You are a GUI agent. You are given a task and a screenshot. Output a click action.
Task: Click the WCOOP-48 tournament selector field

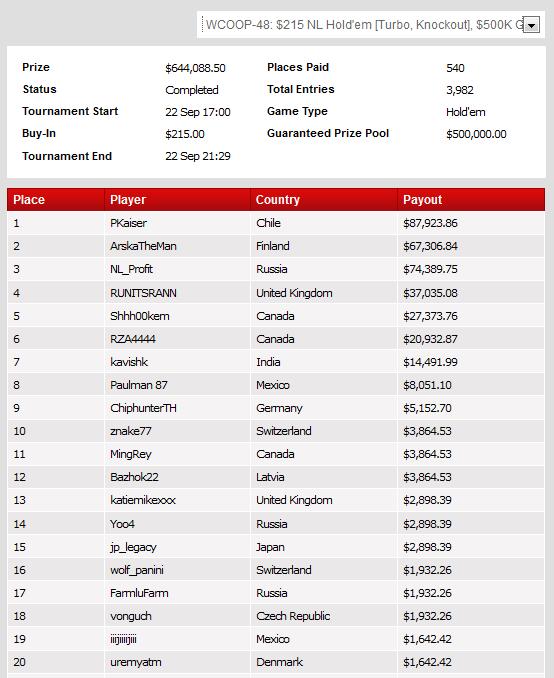[371, 25]
